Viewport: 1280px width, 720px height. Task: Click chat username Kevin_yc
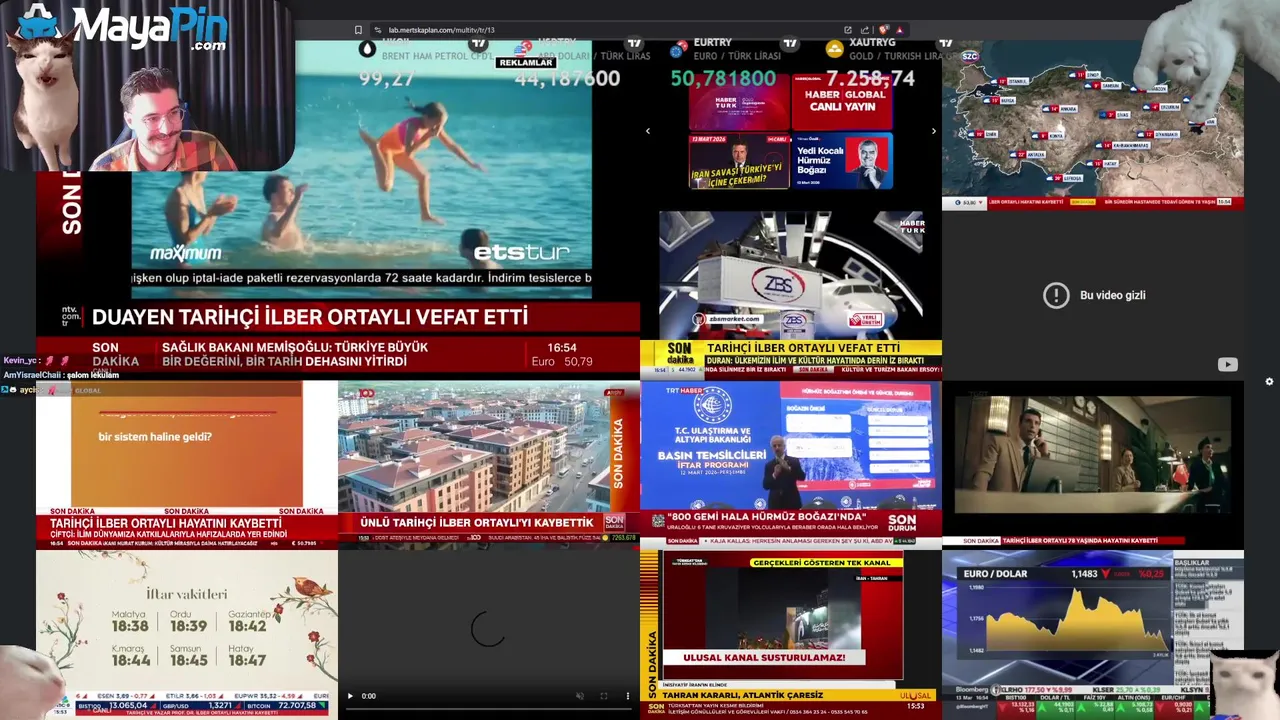21,360
